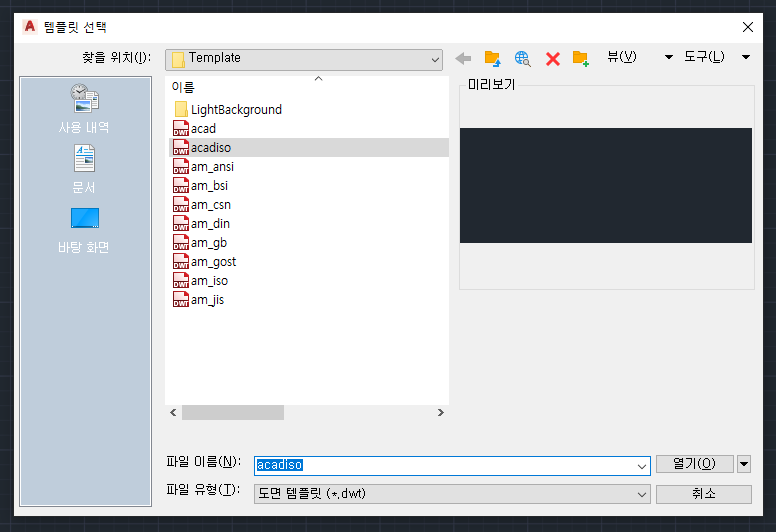Click the 취소 cancel button
This screenshot has height=532, width=776.
point(704,494)
